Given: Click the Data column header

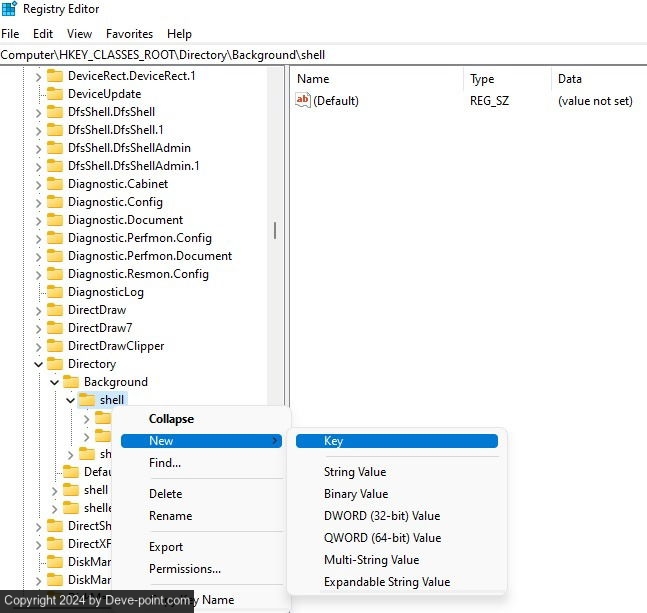Looking at the screenshot, I should pyautogui.click(x=570, y=79).
